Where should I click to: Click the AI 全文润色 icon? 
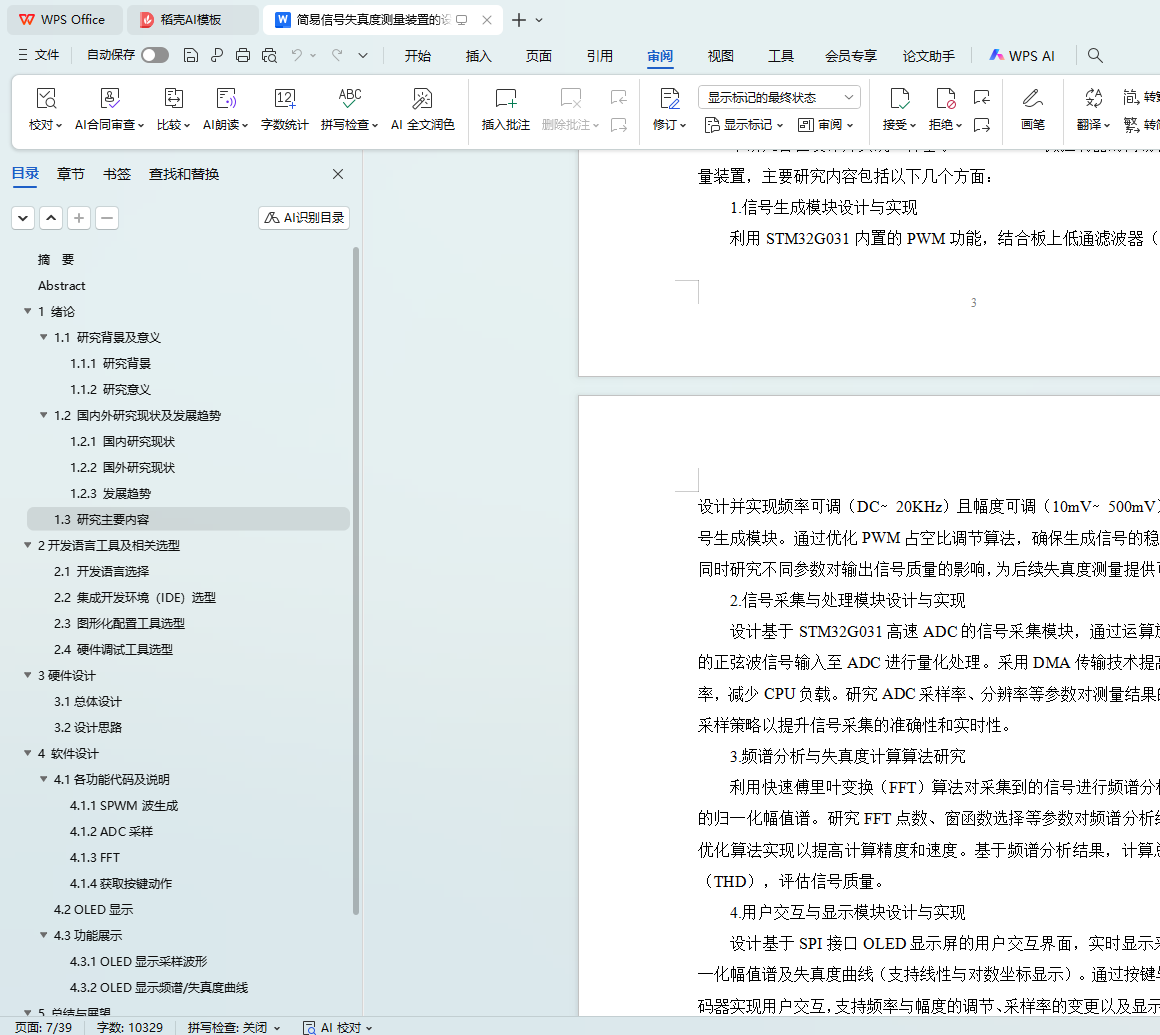[422, 99]
